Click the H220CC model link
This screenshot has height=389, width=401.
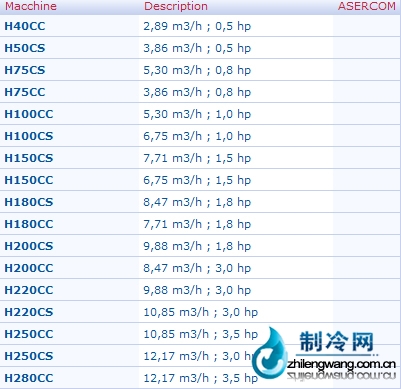coord(29,290)
